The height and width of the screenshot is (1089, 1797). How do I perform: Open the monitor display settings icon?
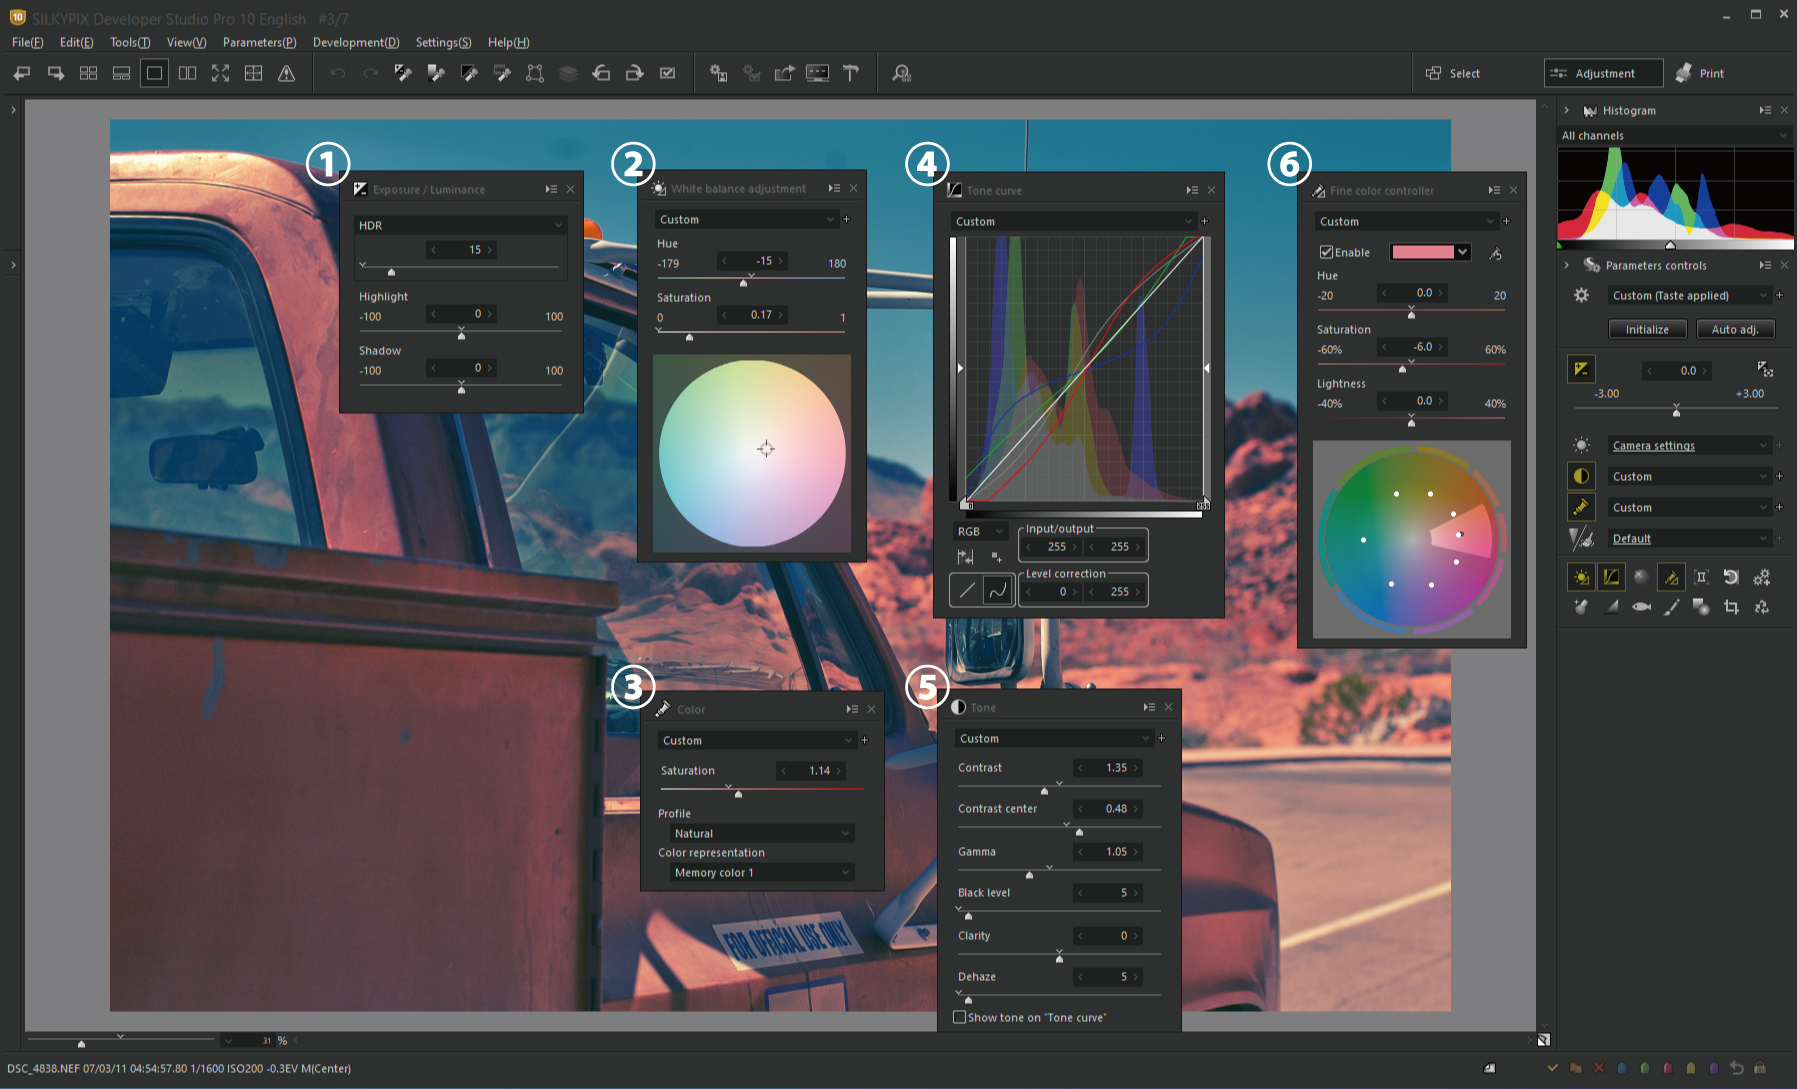pyautogui.click(x=818, y=73)
